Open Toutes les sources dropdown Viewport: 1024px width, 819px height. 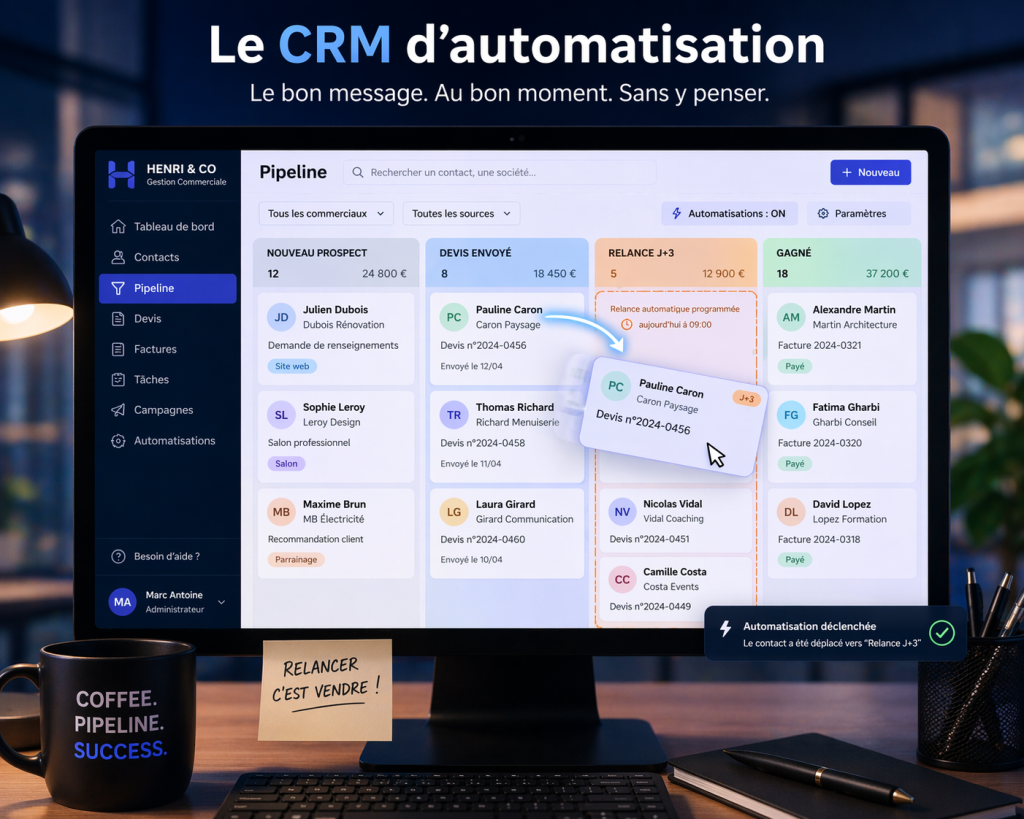(461, 214)
